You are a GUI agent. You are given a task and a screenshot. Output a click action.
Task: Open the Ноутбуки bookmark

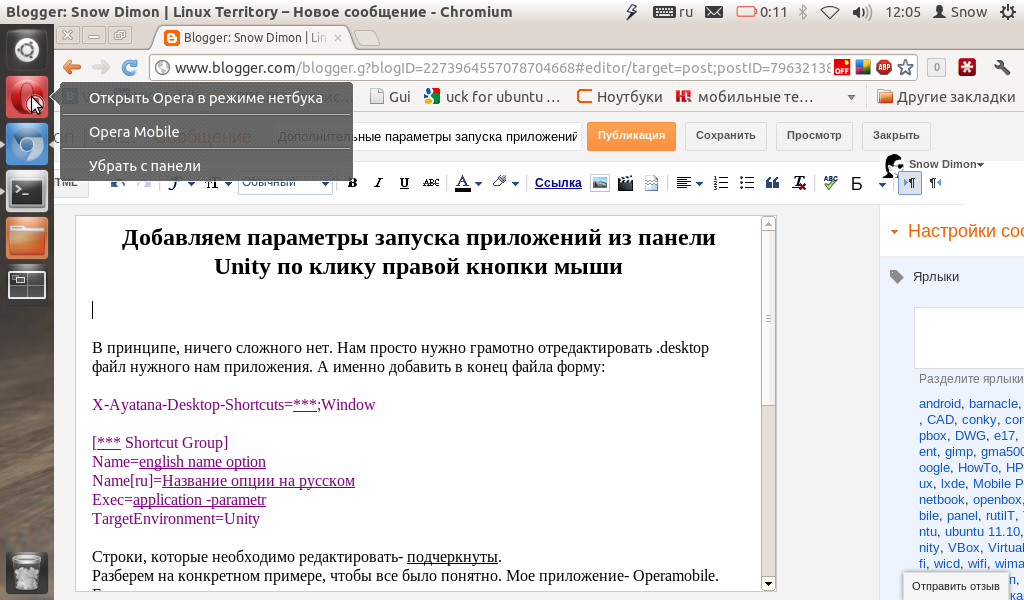620,97
